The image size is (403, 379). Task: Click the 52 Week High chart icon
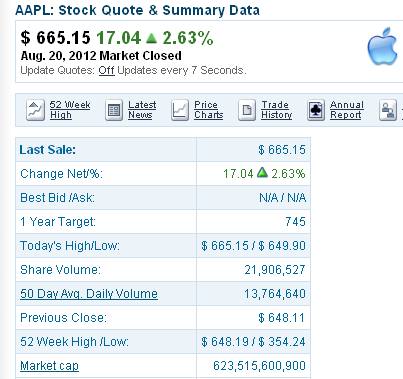35,110
